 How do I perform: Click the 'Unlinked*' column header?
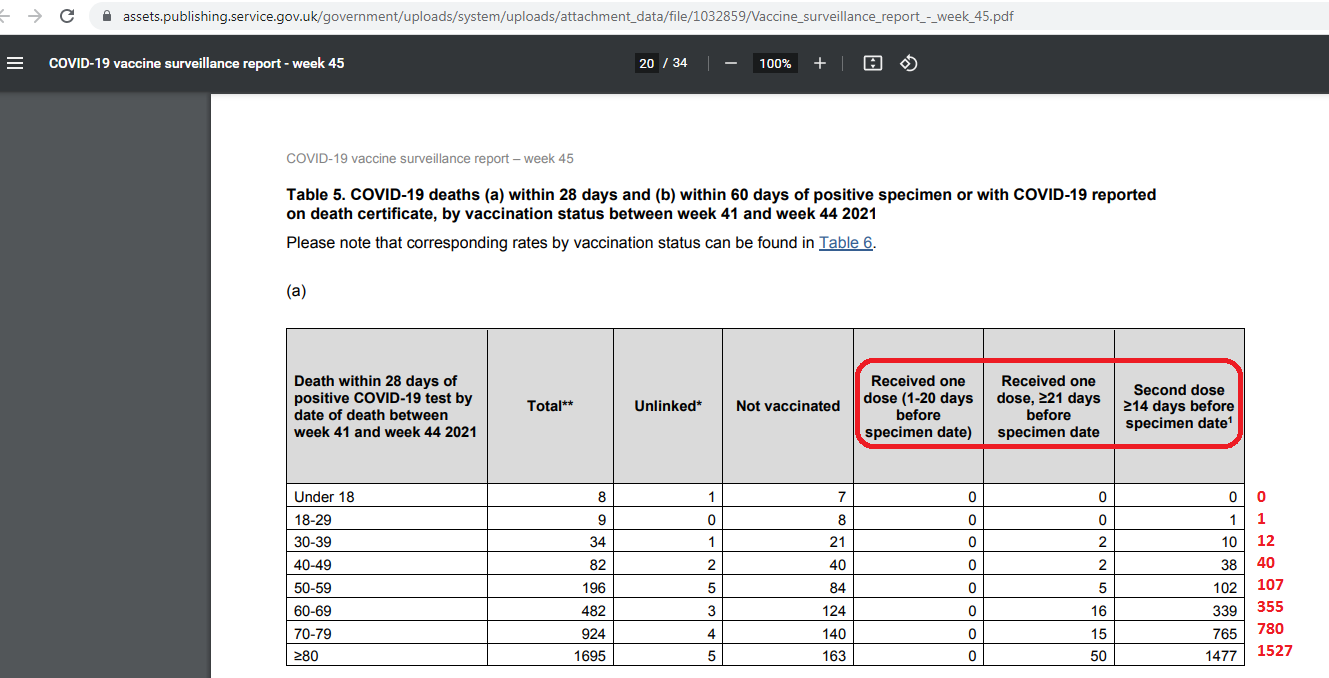click(x=668, y=406)
